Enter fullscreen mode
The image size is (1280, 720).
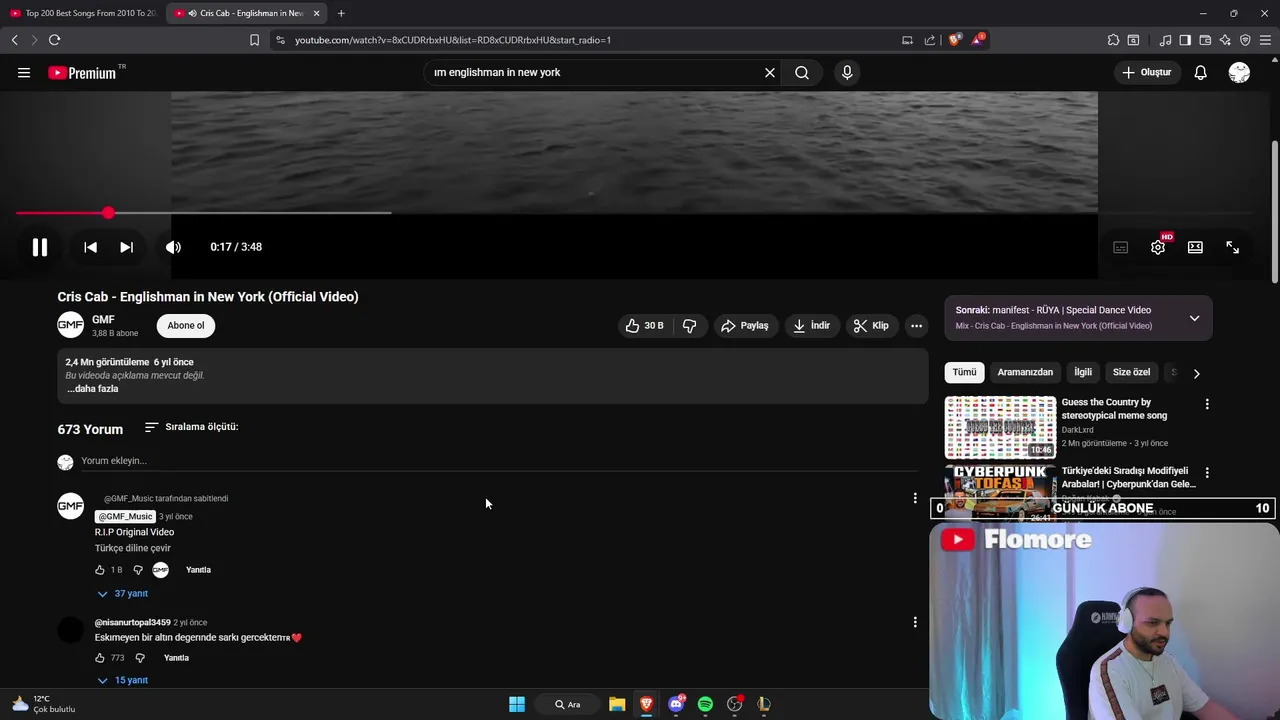point(1232,247)
